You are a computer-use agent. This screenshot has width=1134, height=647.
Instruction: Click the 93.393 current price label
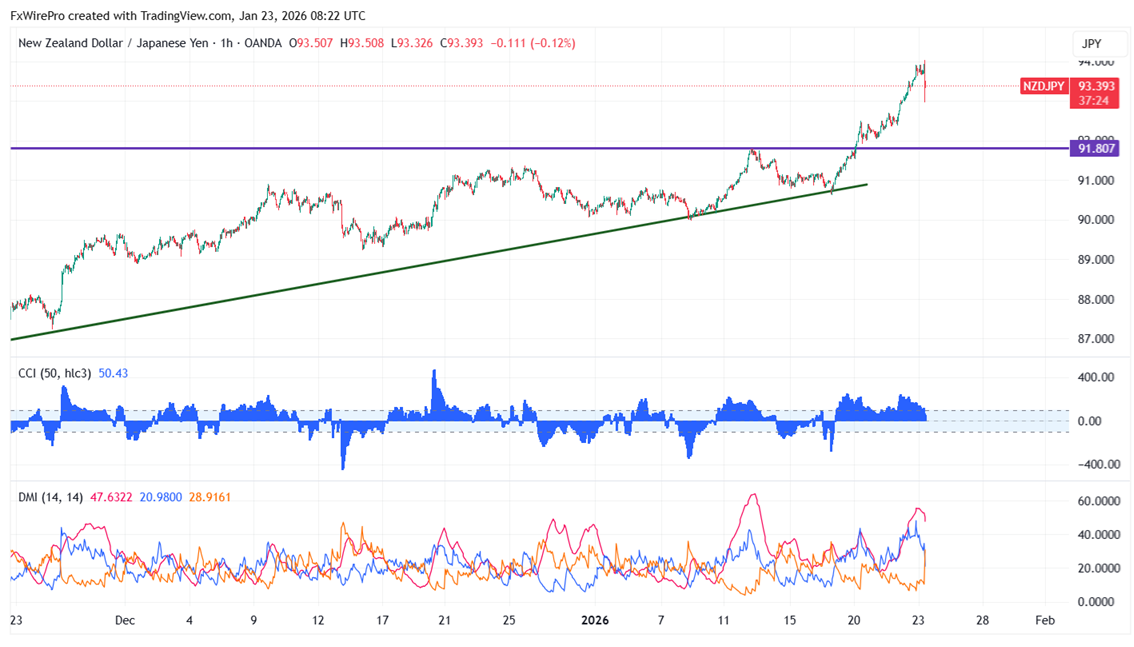[x=1095, y=86]
